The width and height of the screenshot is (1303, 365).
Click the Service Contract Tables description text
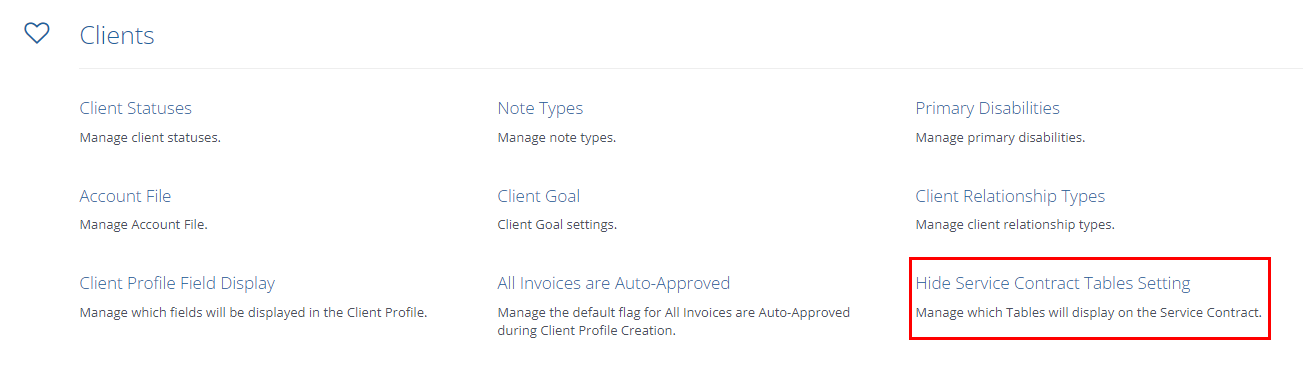(1089, 312)
